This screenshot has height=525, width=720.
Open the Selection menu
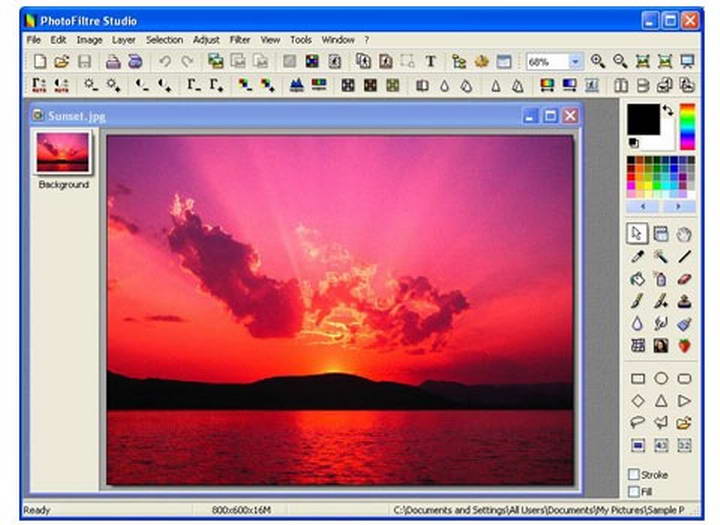[164, 40]
